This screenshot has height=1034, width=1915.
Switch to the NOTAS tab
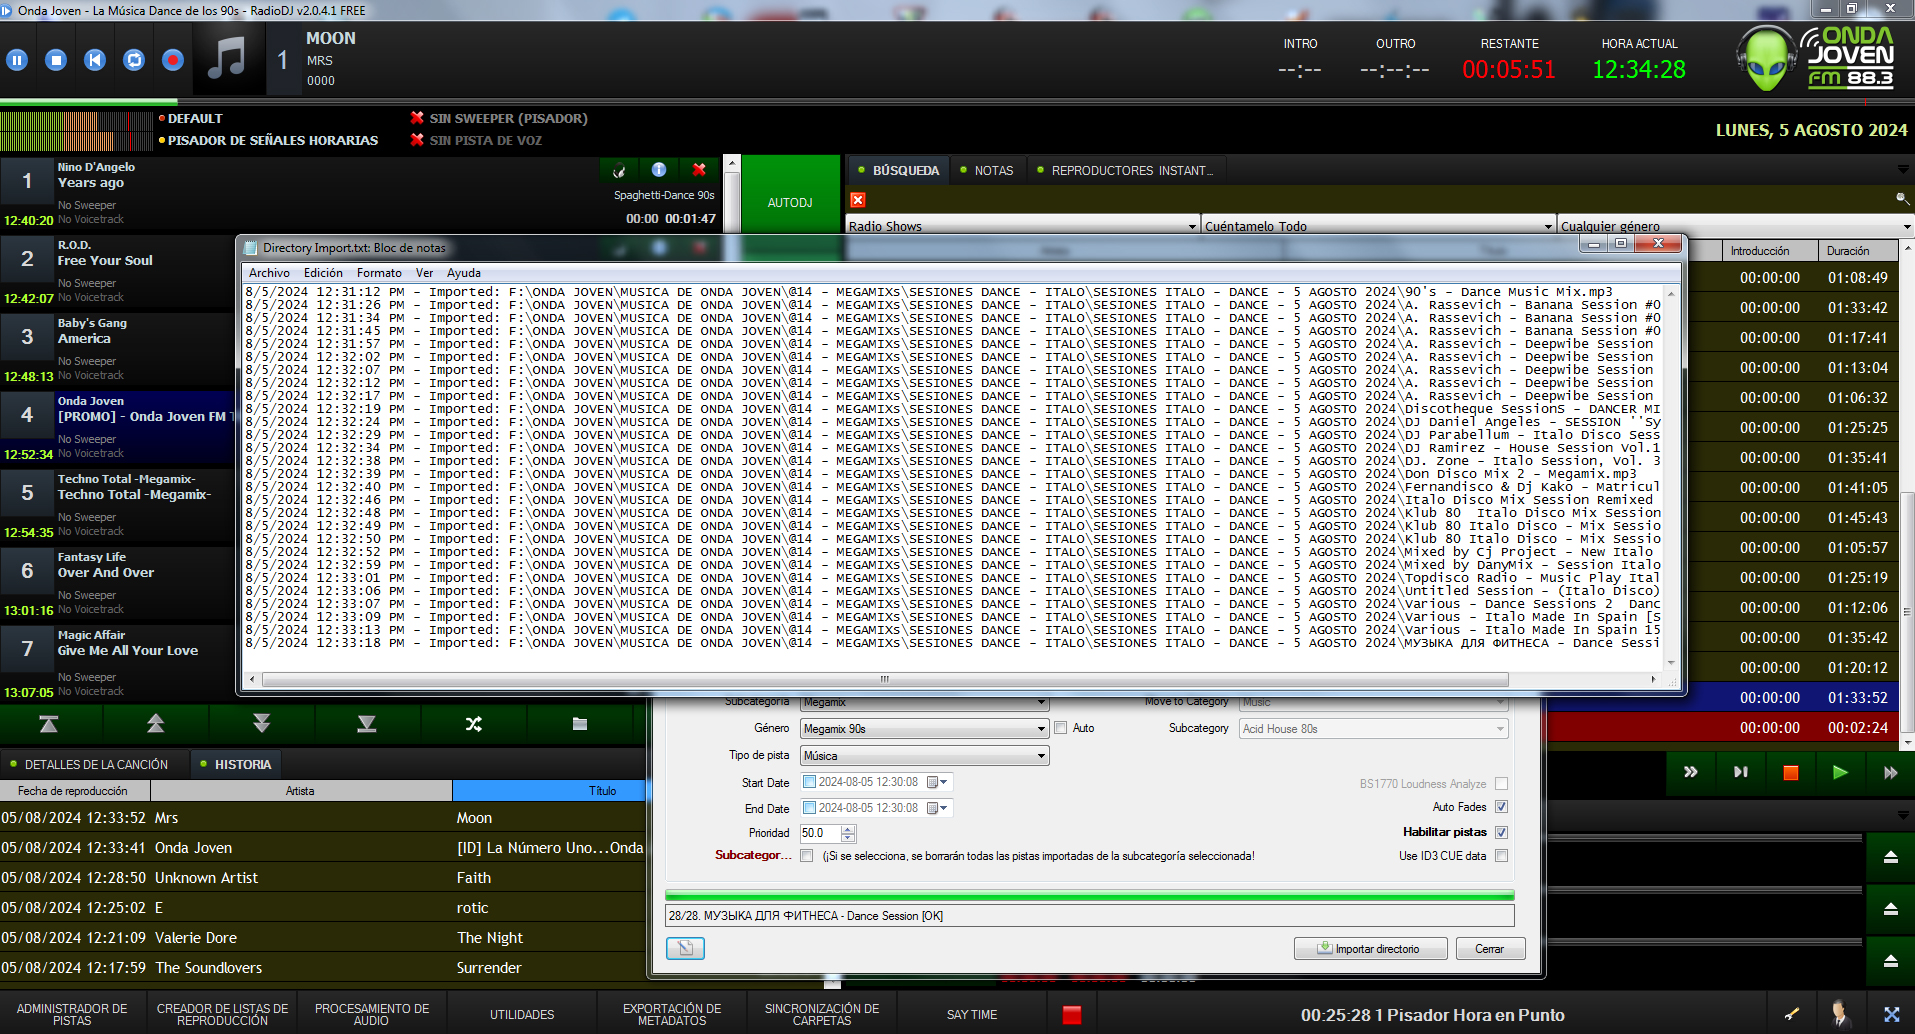tap(987, 171)
